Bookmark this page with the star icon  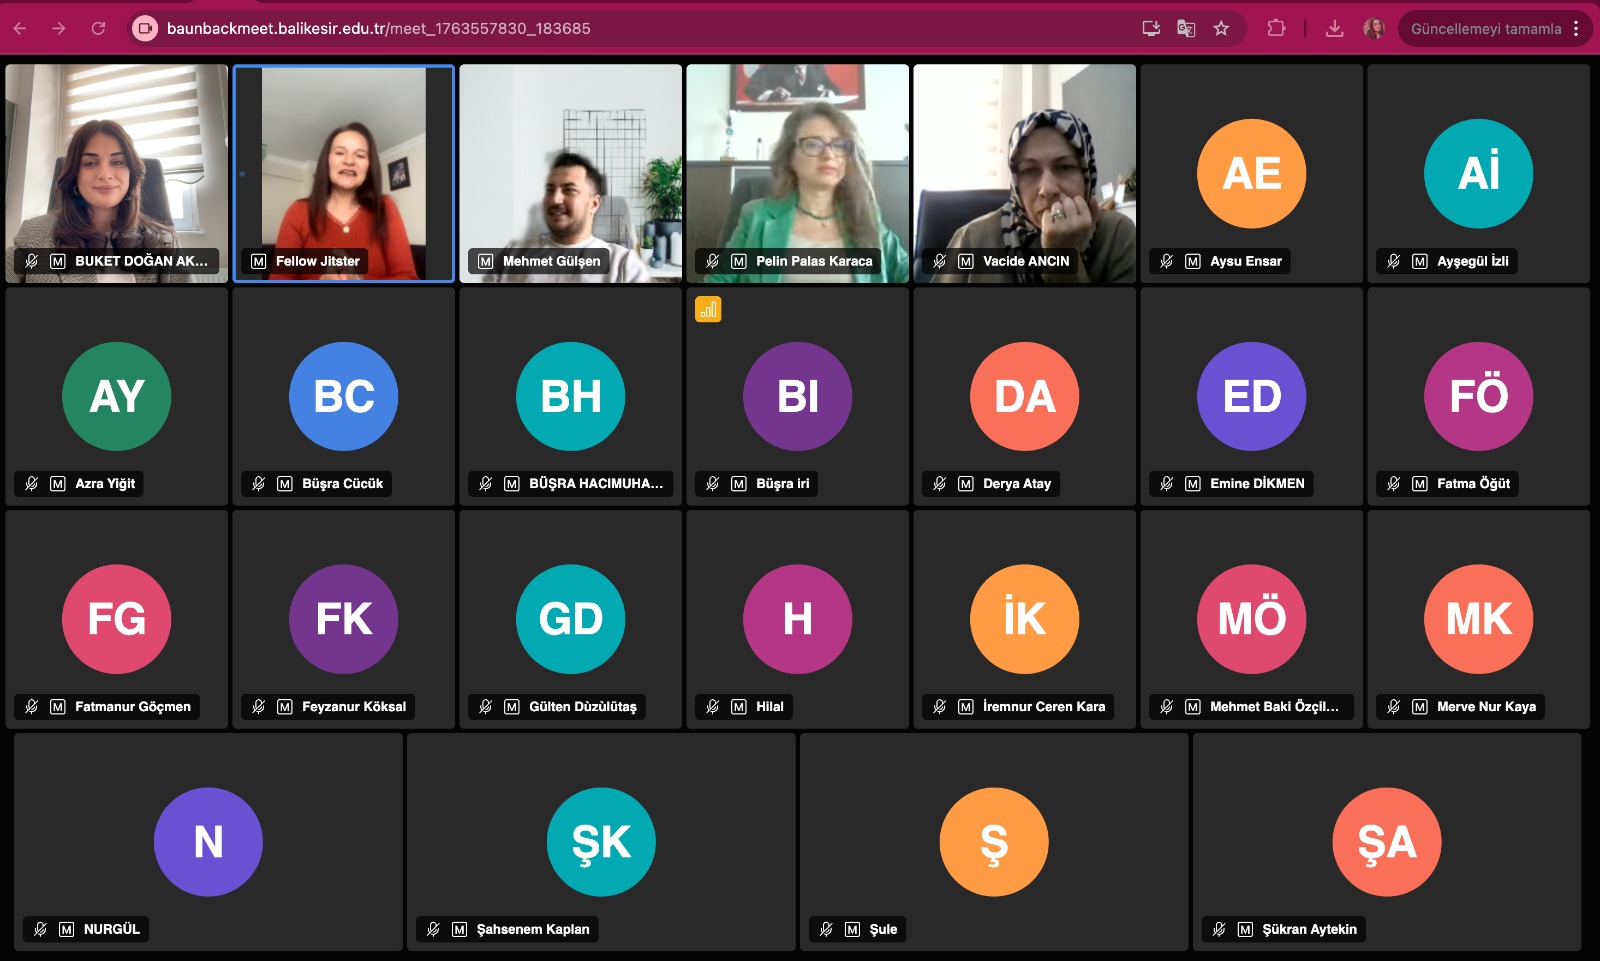pyautogui.click(x=1221, y=29)
